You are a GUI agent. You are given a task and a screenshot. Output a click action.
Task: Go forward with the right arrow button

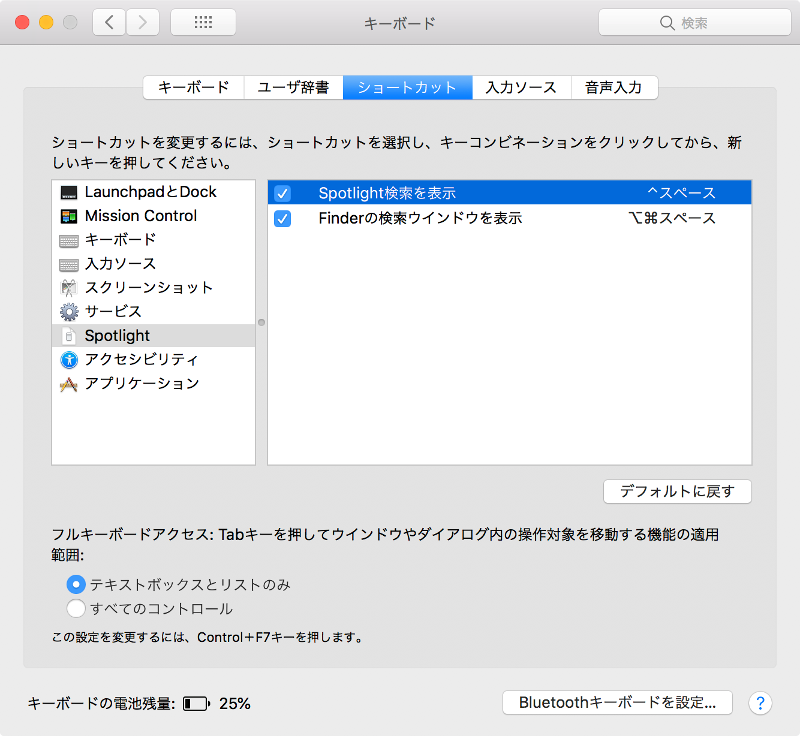click(x=143, y=22)
